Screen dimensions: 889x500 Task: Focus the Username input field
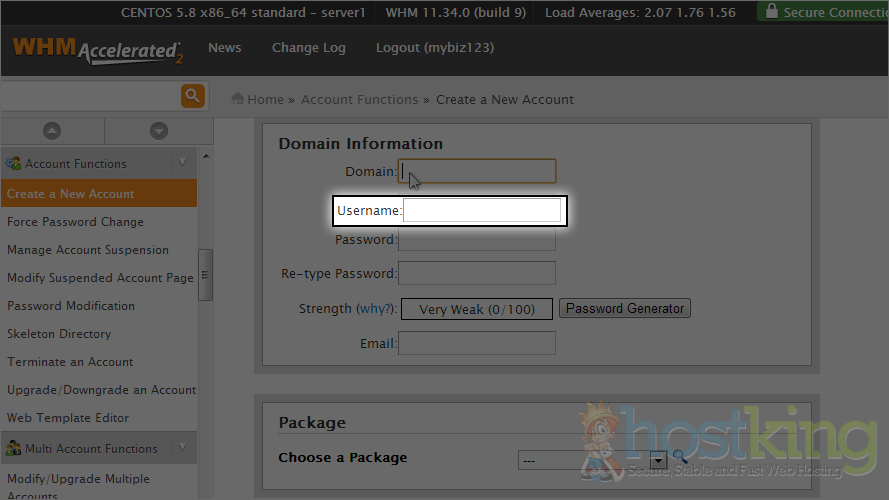coord(482,211)
